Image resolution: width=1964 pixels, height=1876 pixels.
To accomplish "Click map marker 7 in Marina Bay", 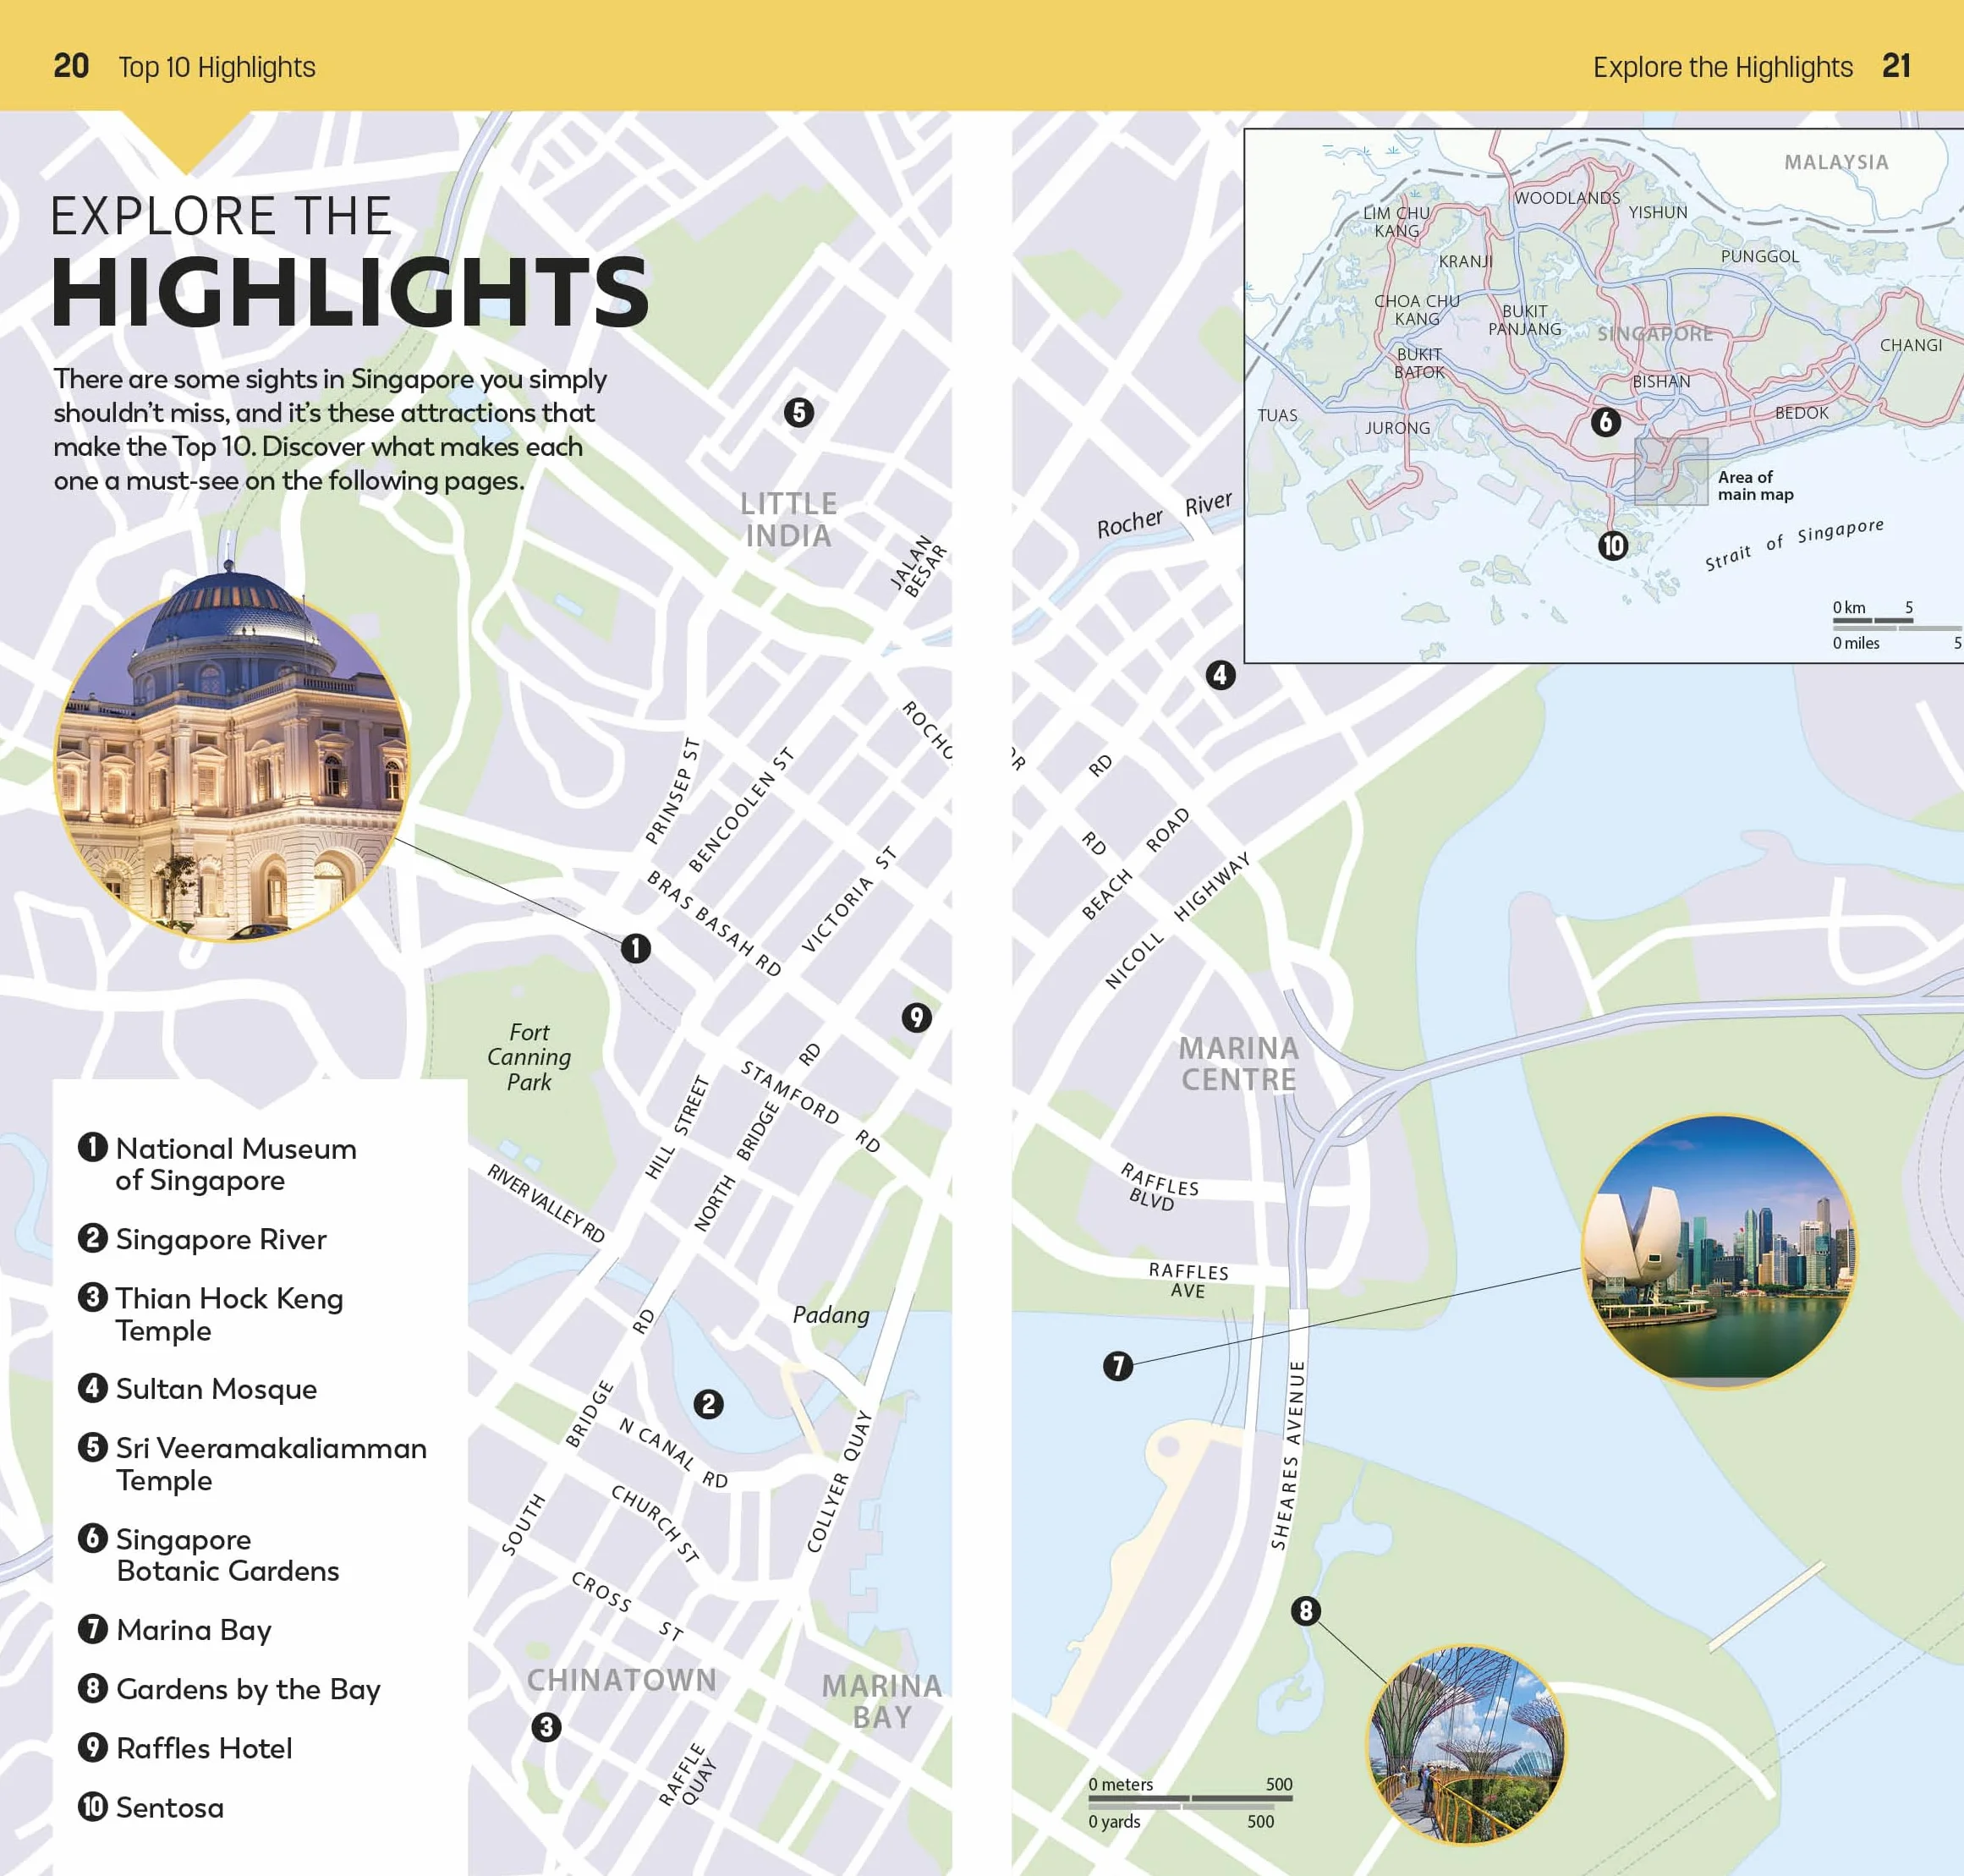I will click(1118, 1366).
